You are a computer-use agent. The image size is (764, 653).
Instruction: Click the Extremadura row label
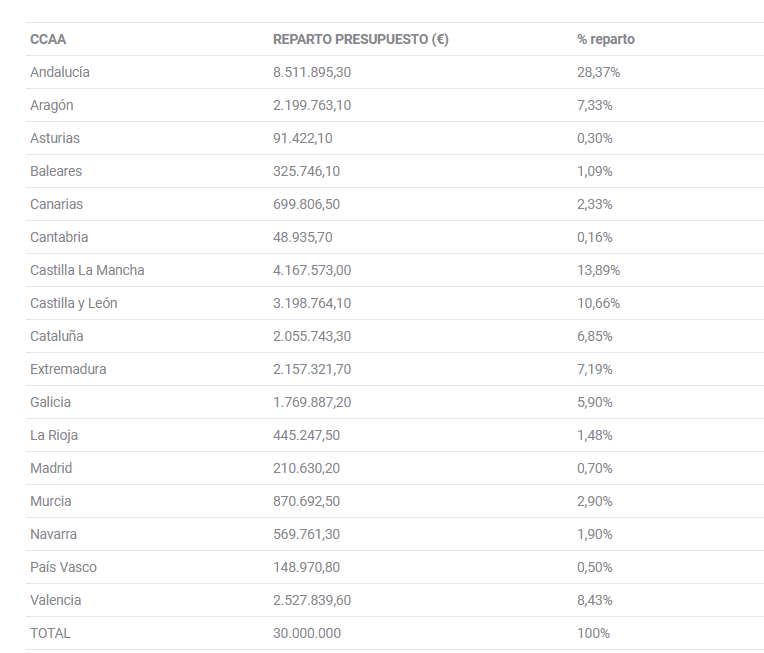(68, 369)
